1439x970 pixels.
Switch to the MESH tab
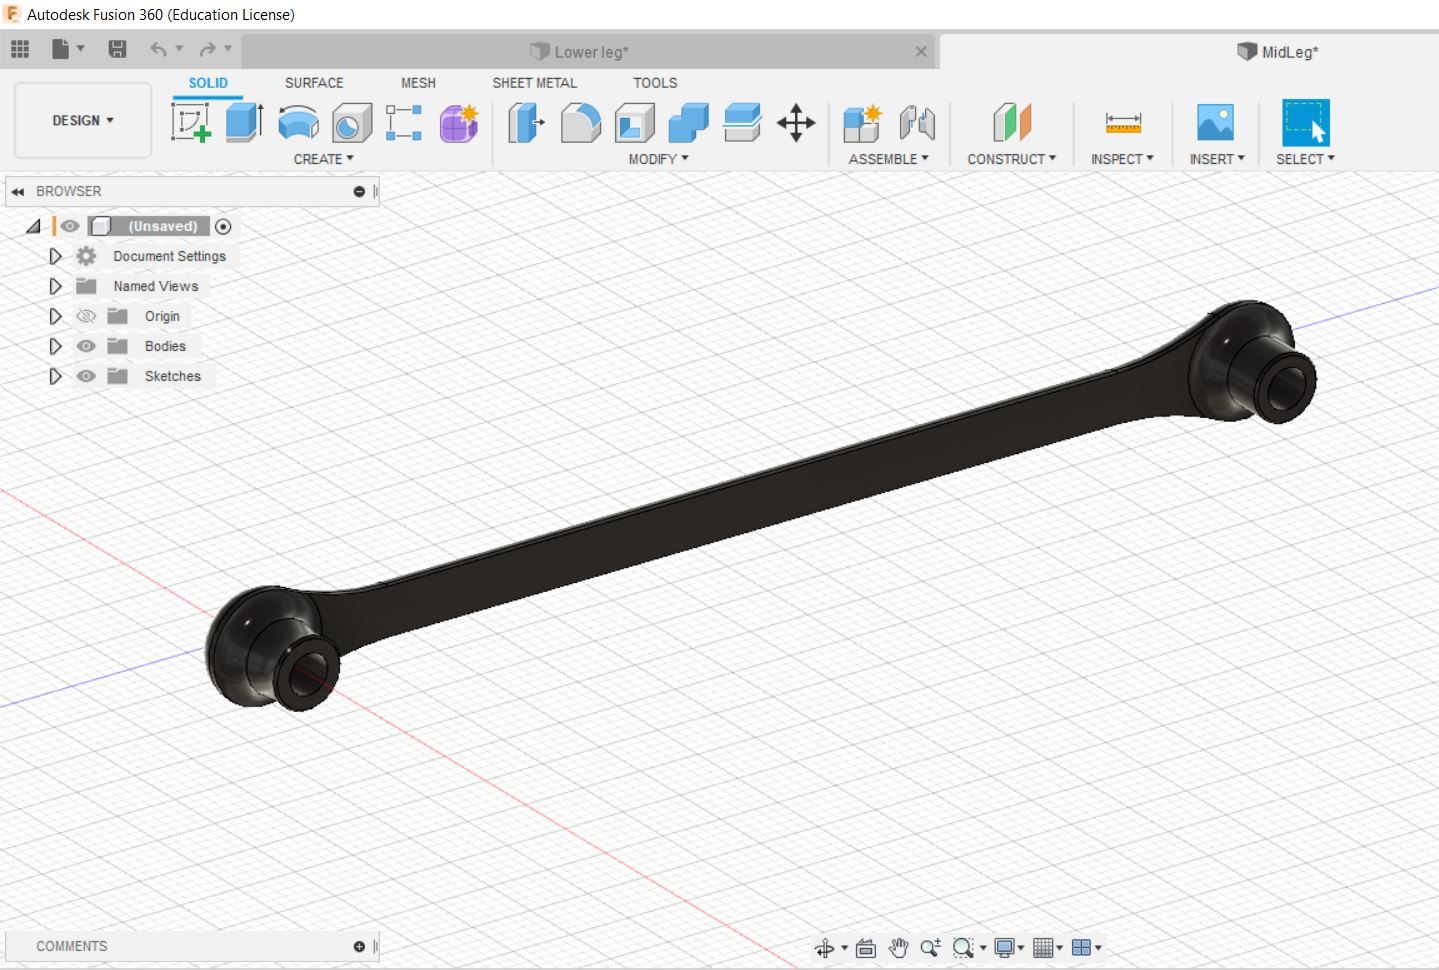pyautogui.click(x=418, y=83)
